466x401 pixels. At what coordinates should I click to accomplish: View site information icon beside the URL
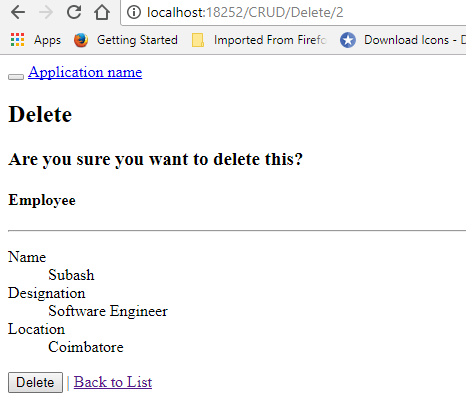tap(134, 13)
